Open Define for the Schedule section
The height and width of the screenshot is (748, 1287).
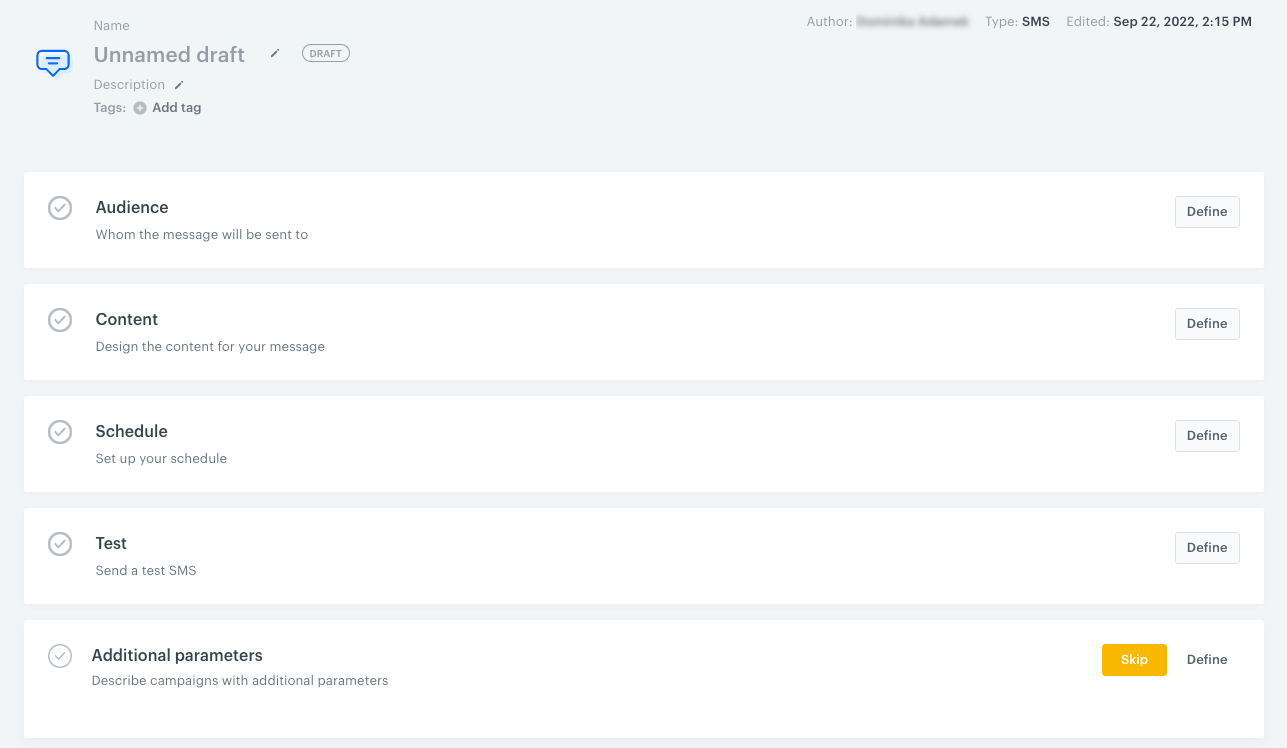click(1206, 436)
